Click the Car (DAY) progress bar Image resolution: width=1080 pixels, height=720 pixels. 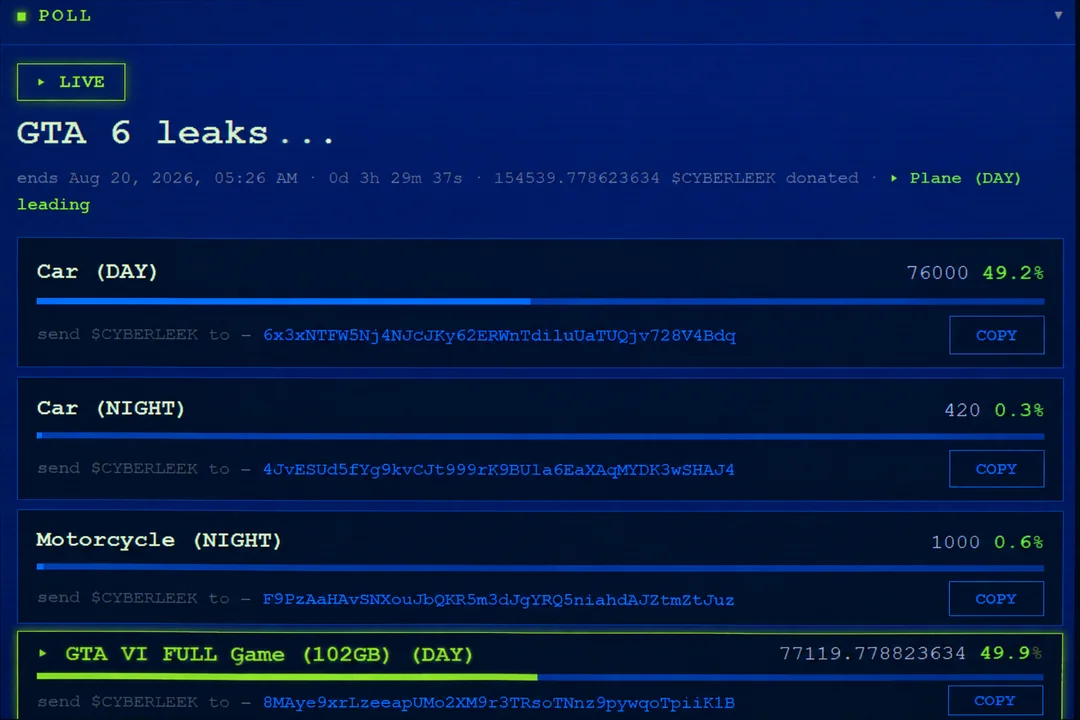pos(540,301)
